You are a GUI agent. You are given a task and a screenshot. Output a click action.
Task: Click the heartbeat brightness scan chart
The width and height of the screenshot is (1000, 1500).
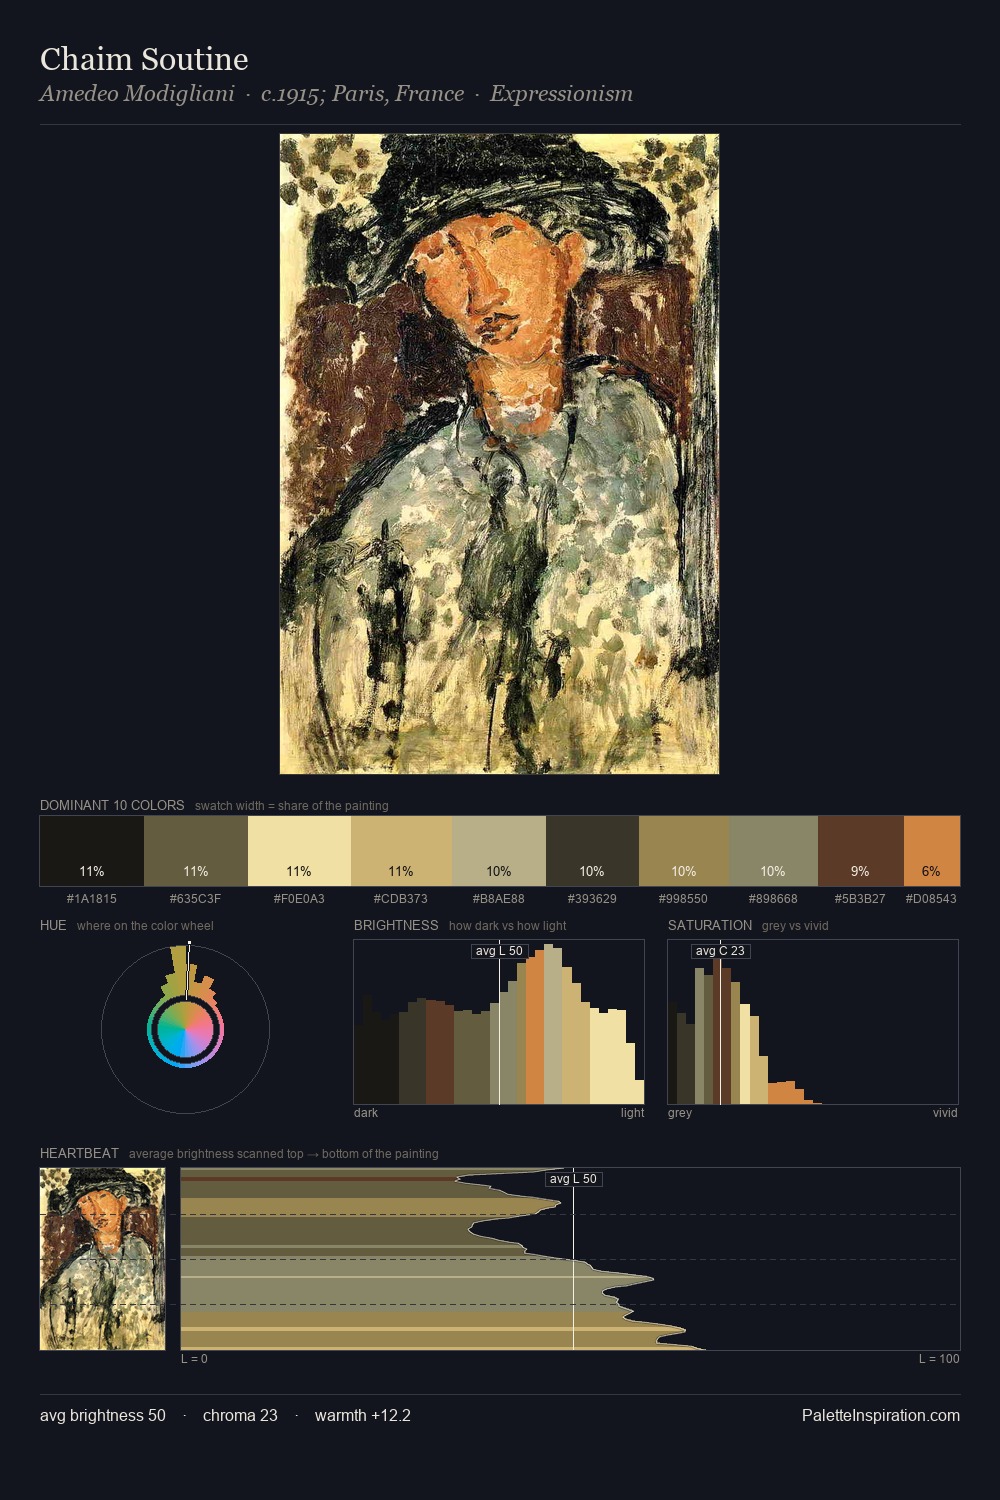[570, 1259]
